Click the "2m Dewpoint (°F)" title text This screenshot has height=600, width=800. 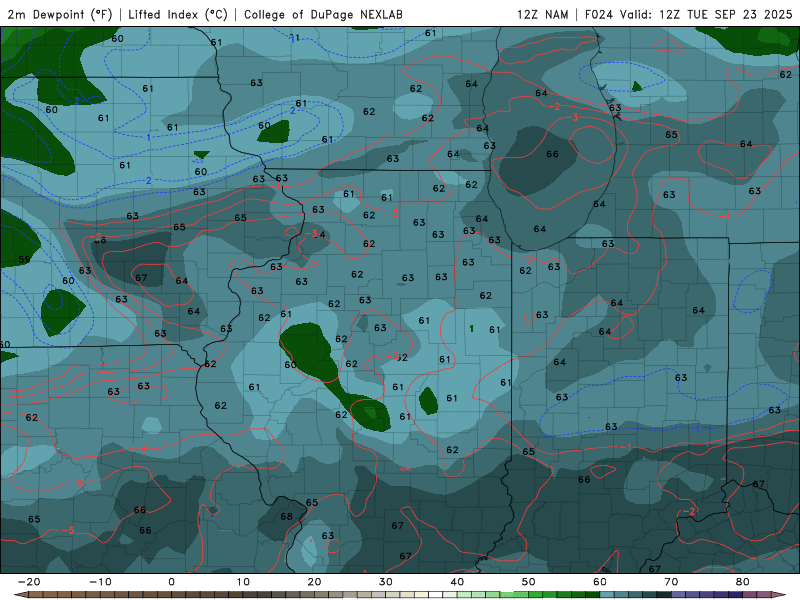coord(60,14)
